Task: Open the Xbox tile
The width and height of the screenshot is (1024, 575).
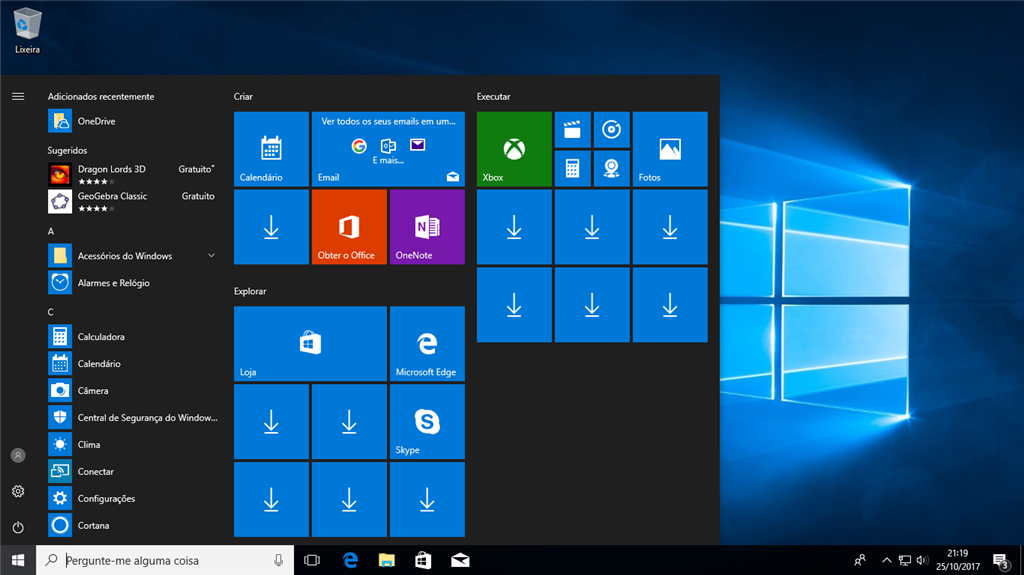Action: [514, 149]
